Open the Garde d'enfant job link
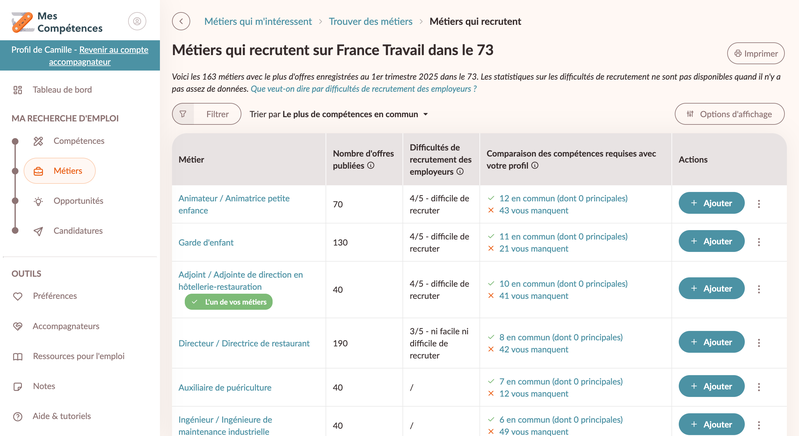The width and height of the screenshot is (799, 436). click(x=206, y=242)
